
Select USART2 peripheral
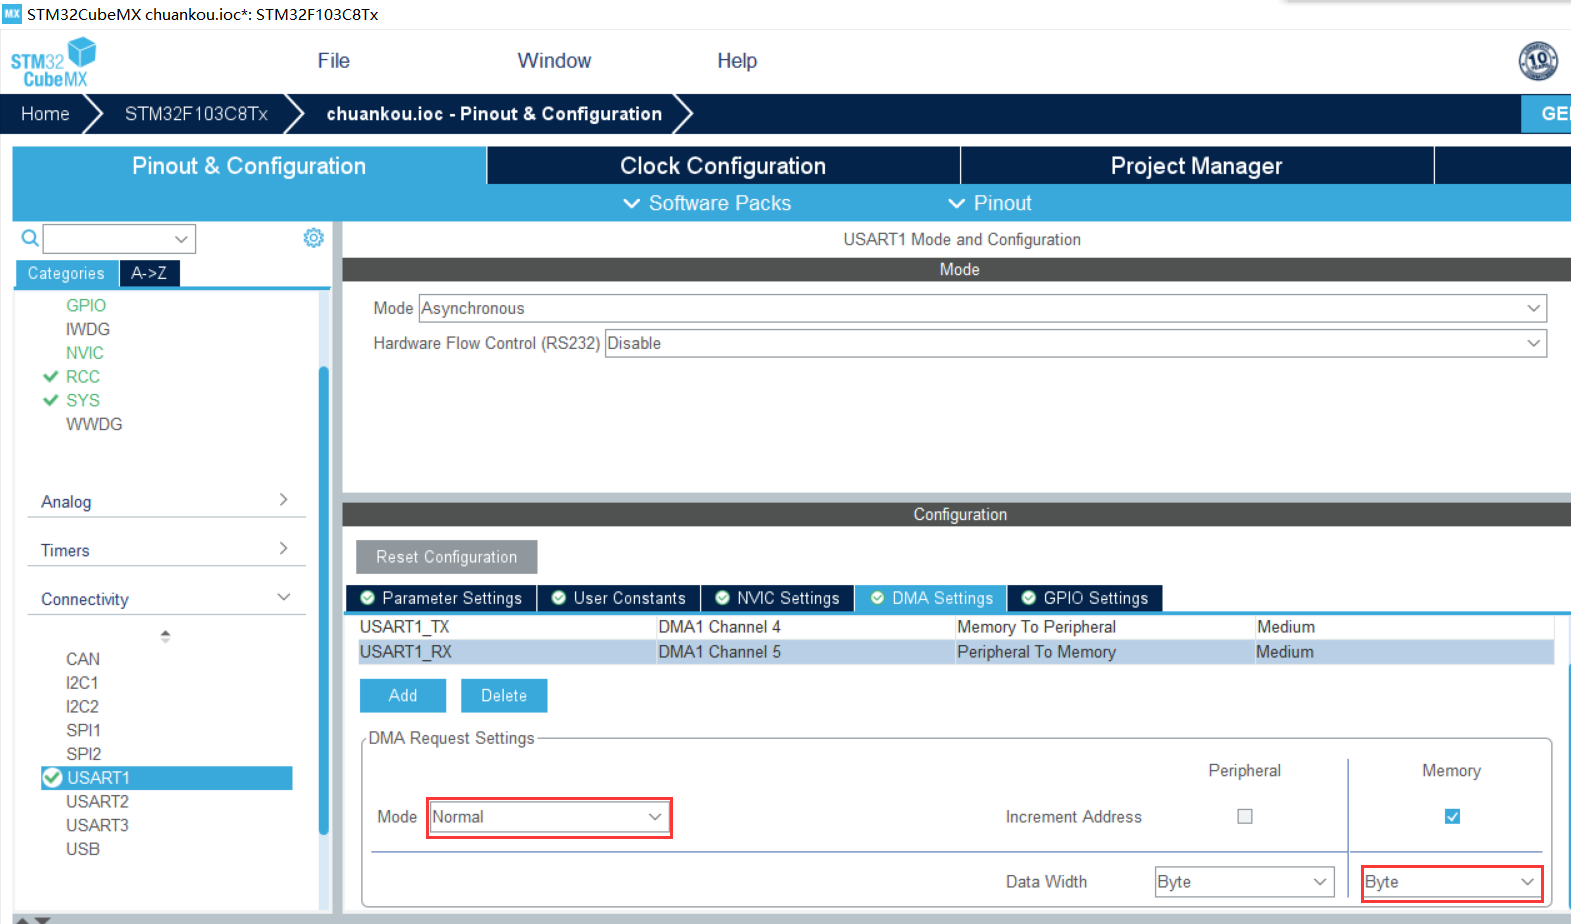(x=97, y=802)
